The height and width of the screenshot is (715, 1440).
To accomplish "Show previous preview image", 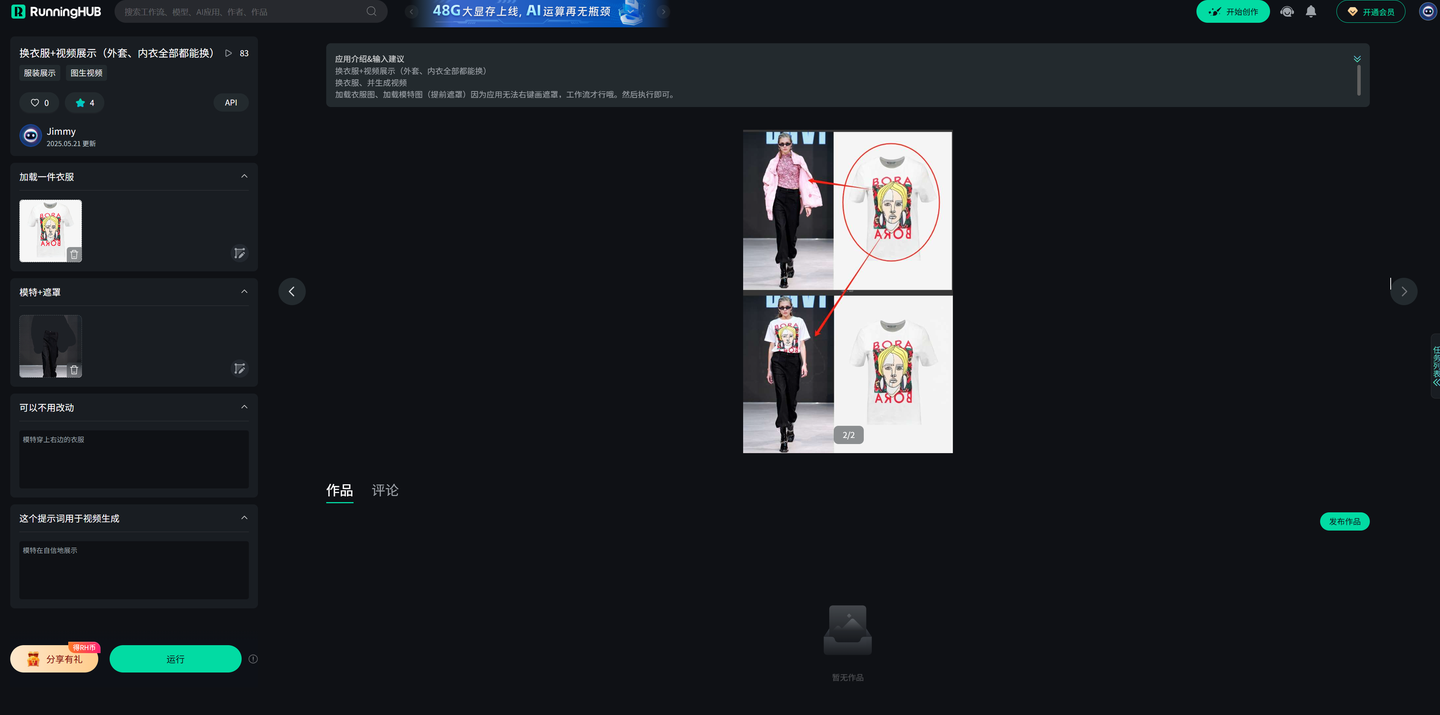I will [292, 291].
